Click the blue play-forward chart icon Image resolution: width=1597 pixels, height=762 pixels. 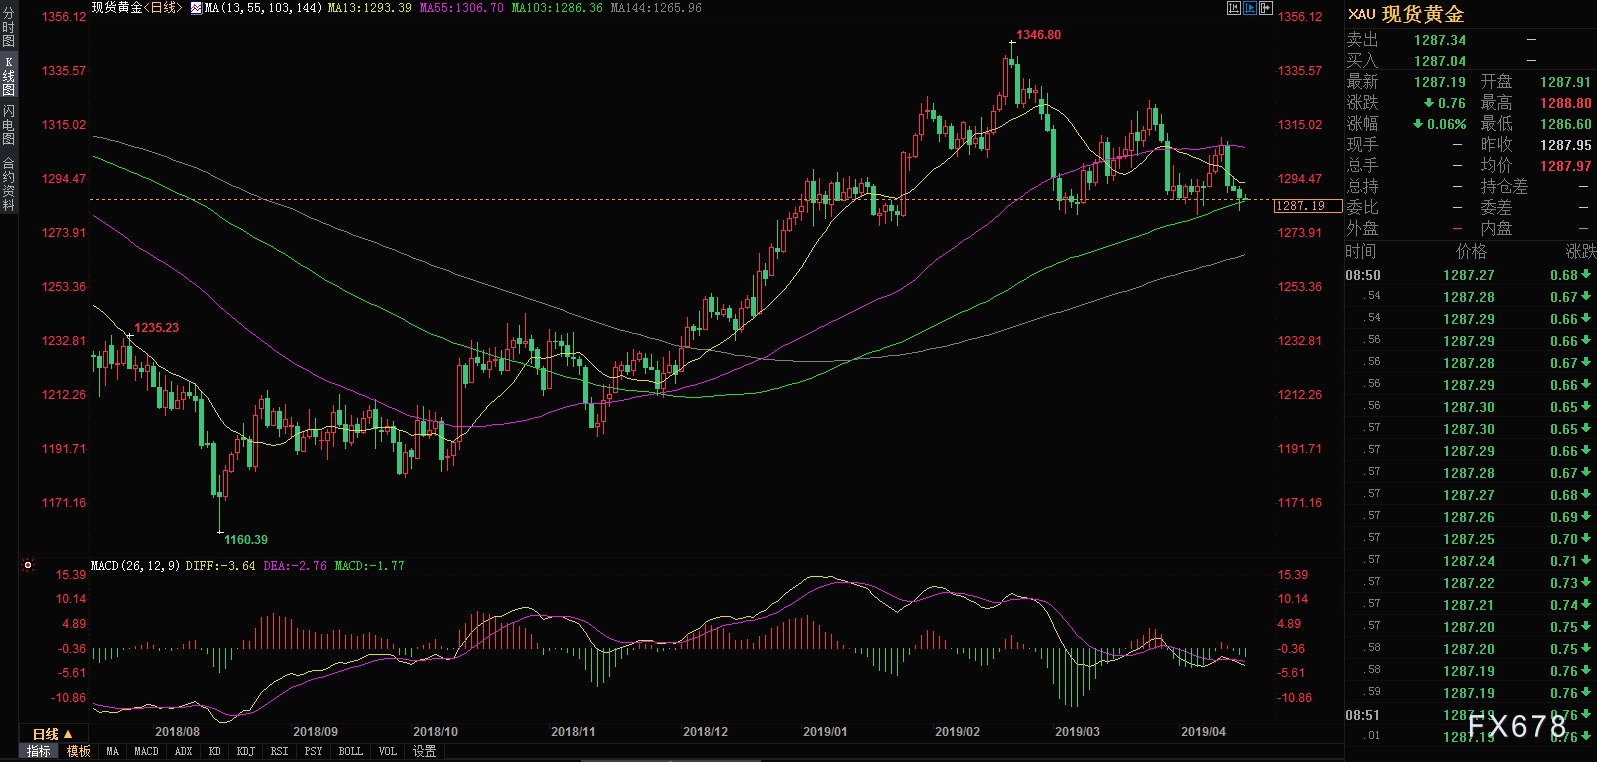pos(1250,8)
